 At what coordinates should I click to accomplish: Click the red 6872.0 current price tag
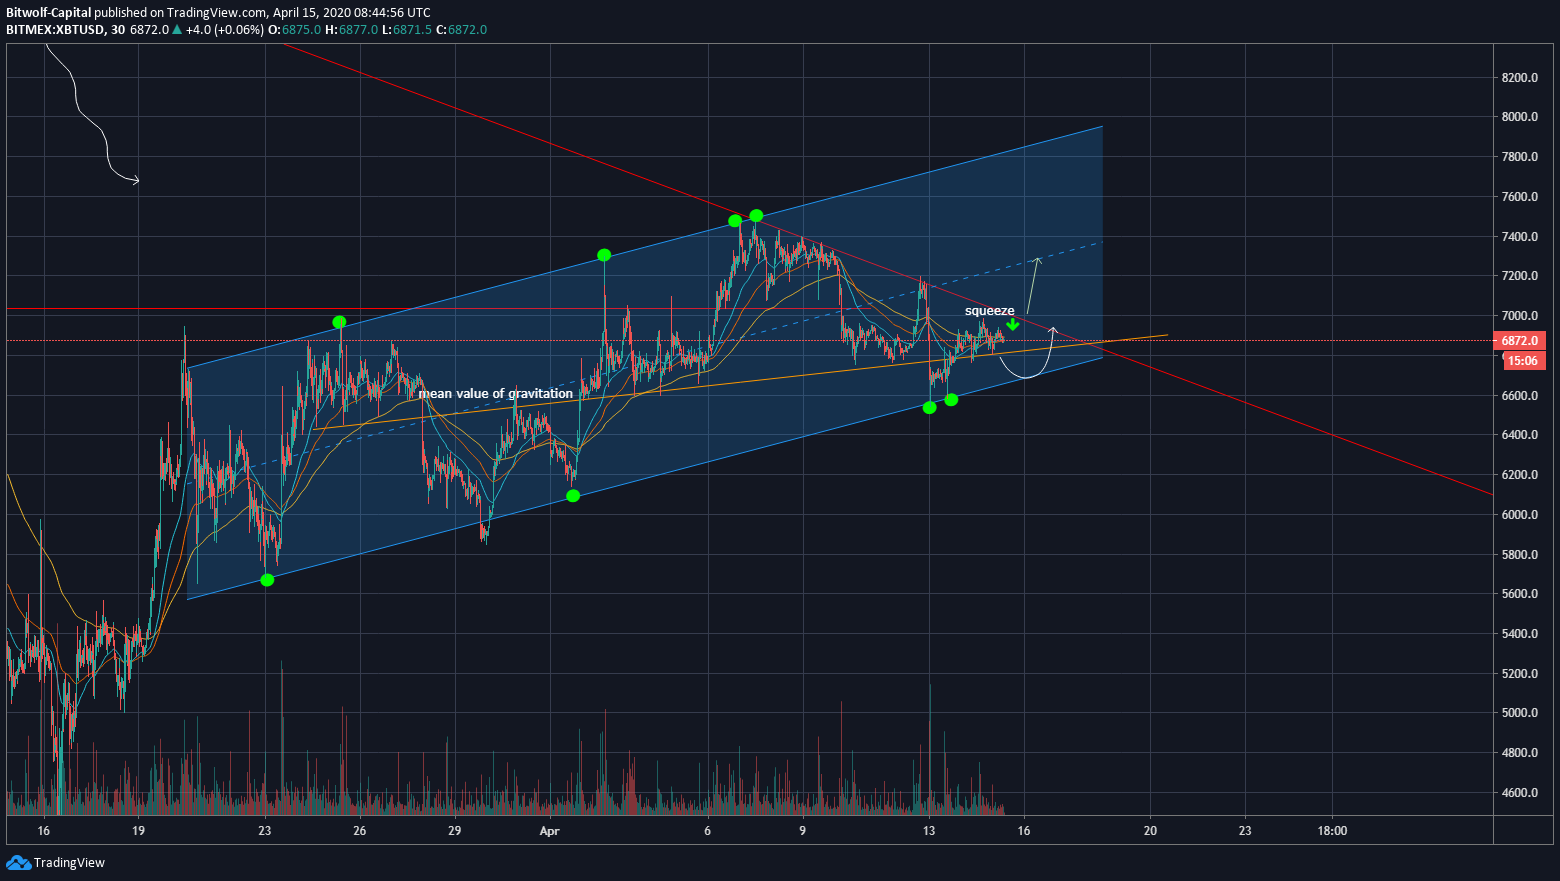point(1521,341)
